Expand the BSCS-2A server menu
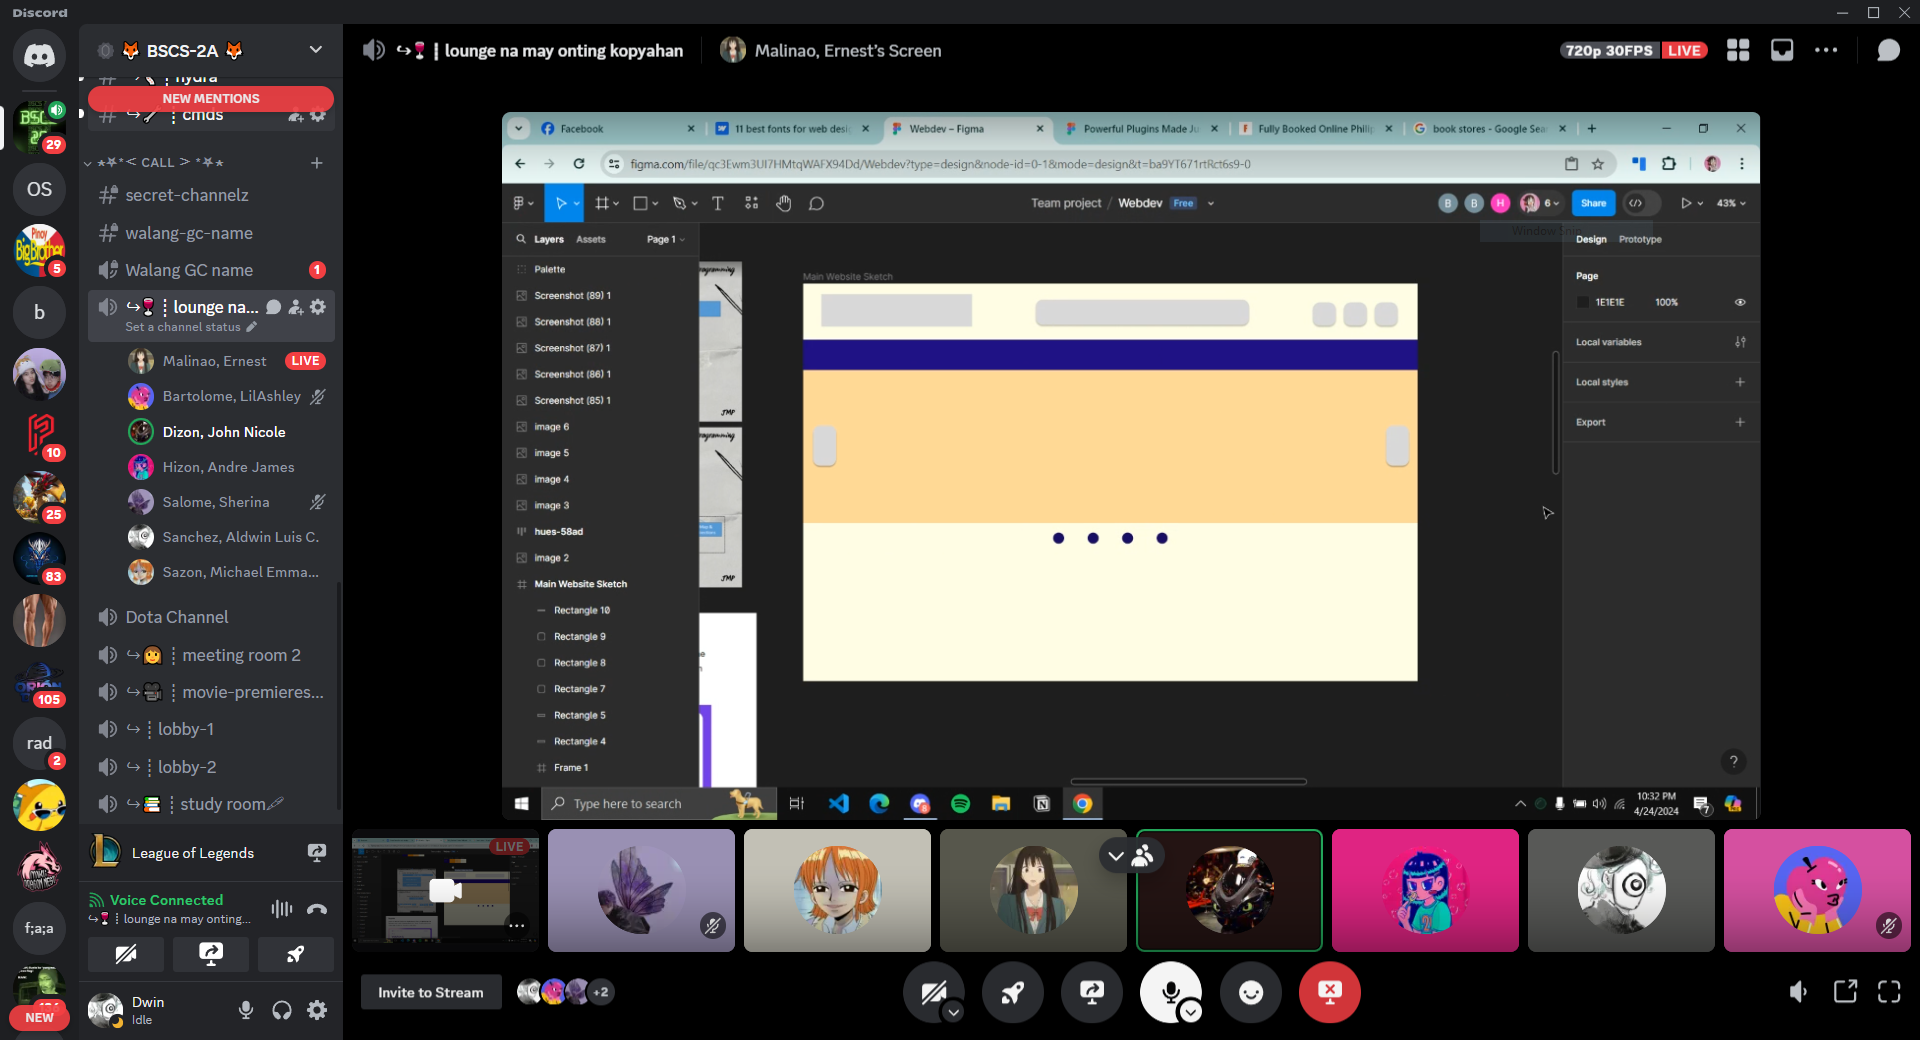Viewport: 1920px width, 1040px height. click(315, 50)
